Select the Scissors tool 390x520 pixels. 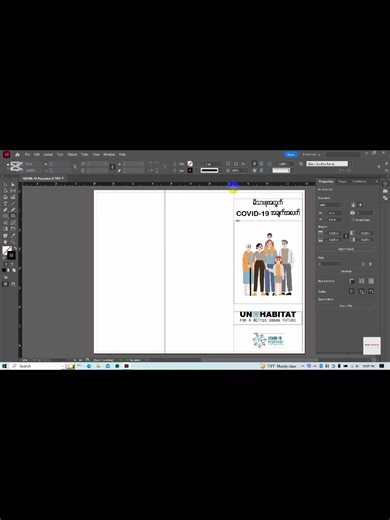tap(5, 223)
